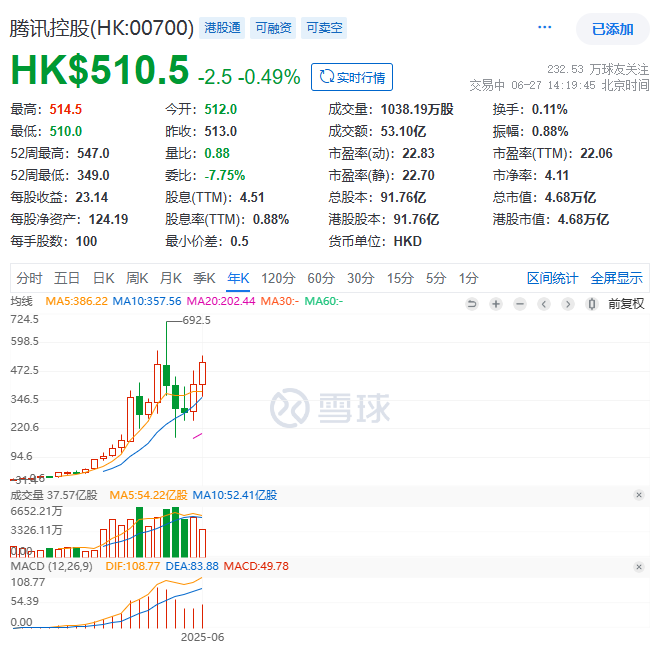Switch to the 五日 chart tab
661x648 pixels.
(67, 278)
